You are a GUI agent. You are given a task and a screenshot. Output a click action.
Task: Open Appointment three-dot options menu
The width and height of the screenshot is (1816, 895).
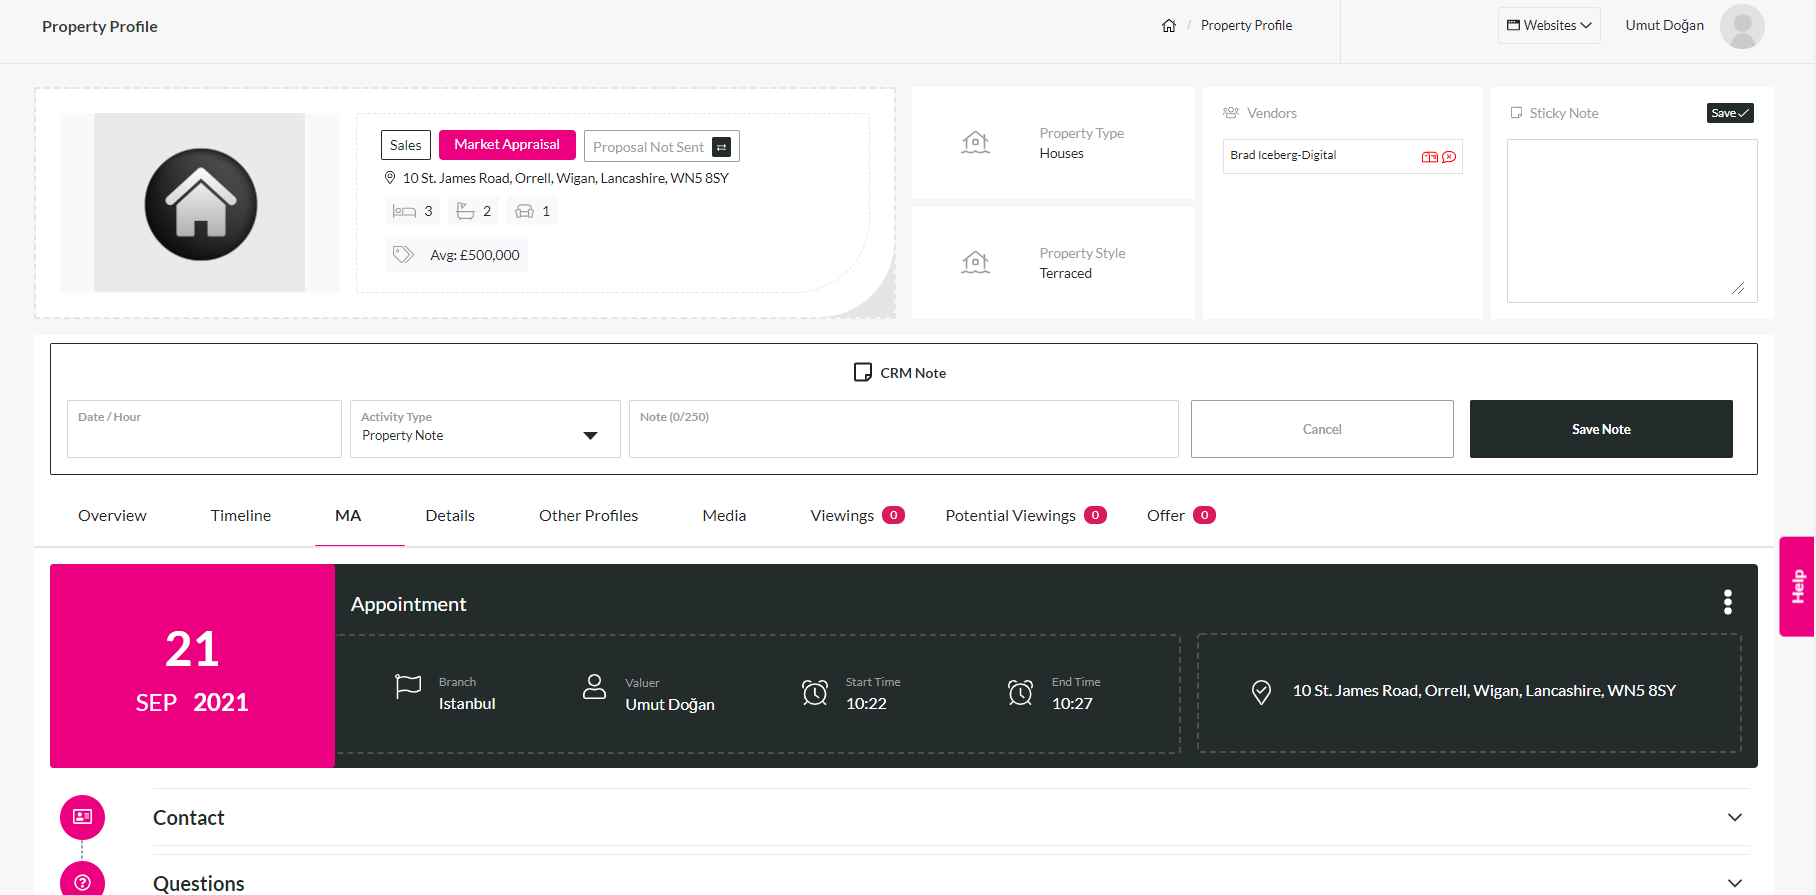coord(1728,602)
